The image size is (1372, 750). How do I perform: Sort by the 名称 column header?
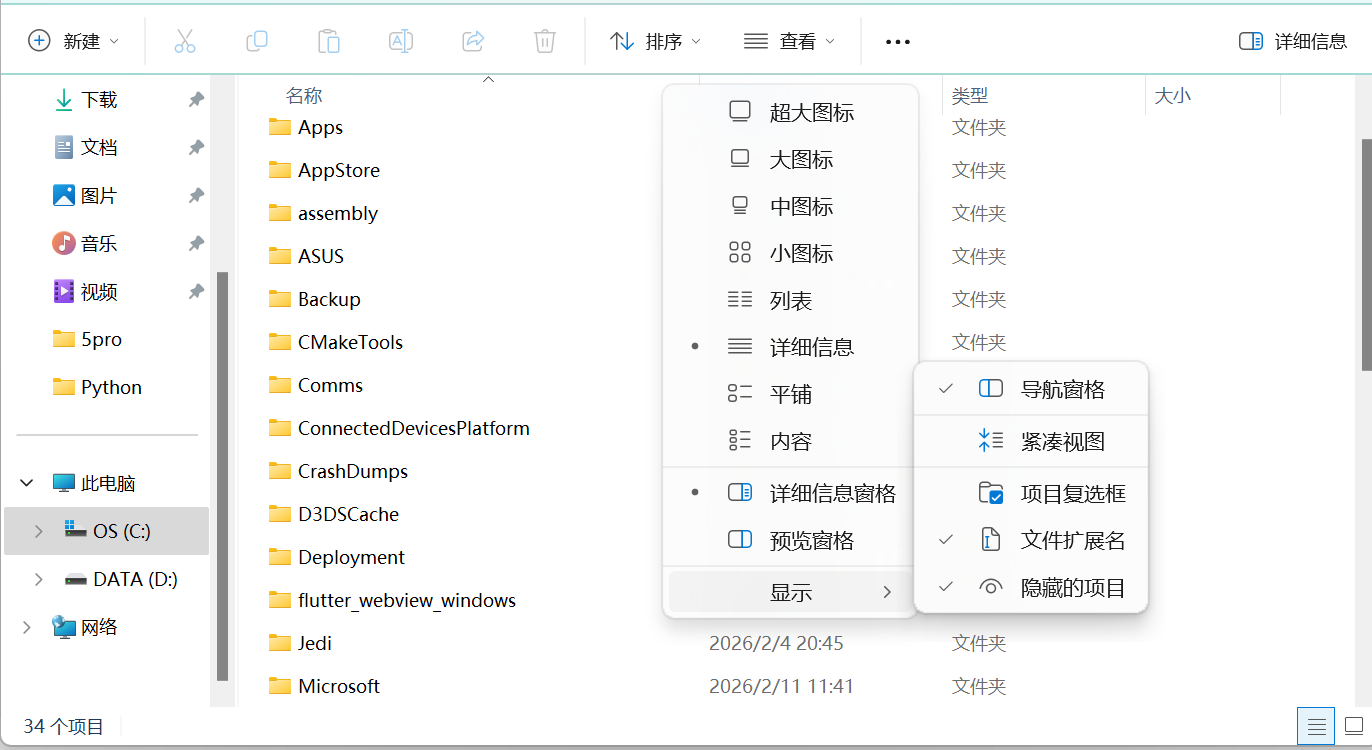pos(304,96)
